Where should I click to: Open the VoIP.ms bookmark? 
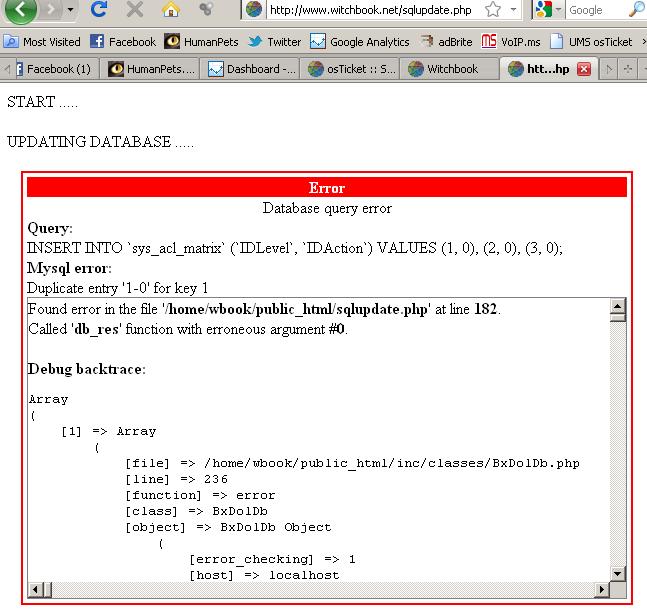(x=511, y=42)
